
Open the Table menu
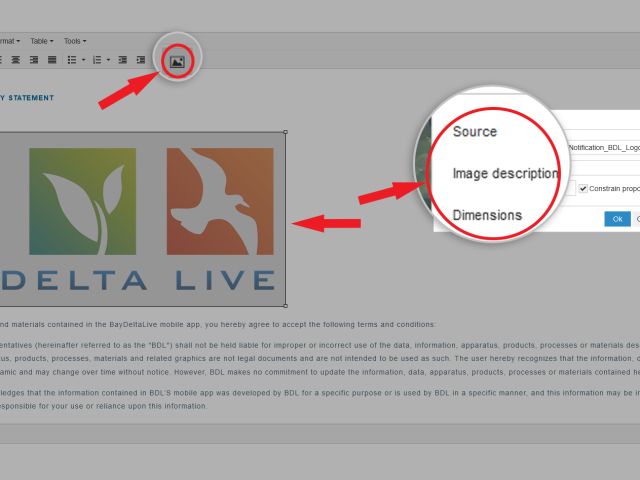[42, 41]
